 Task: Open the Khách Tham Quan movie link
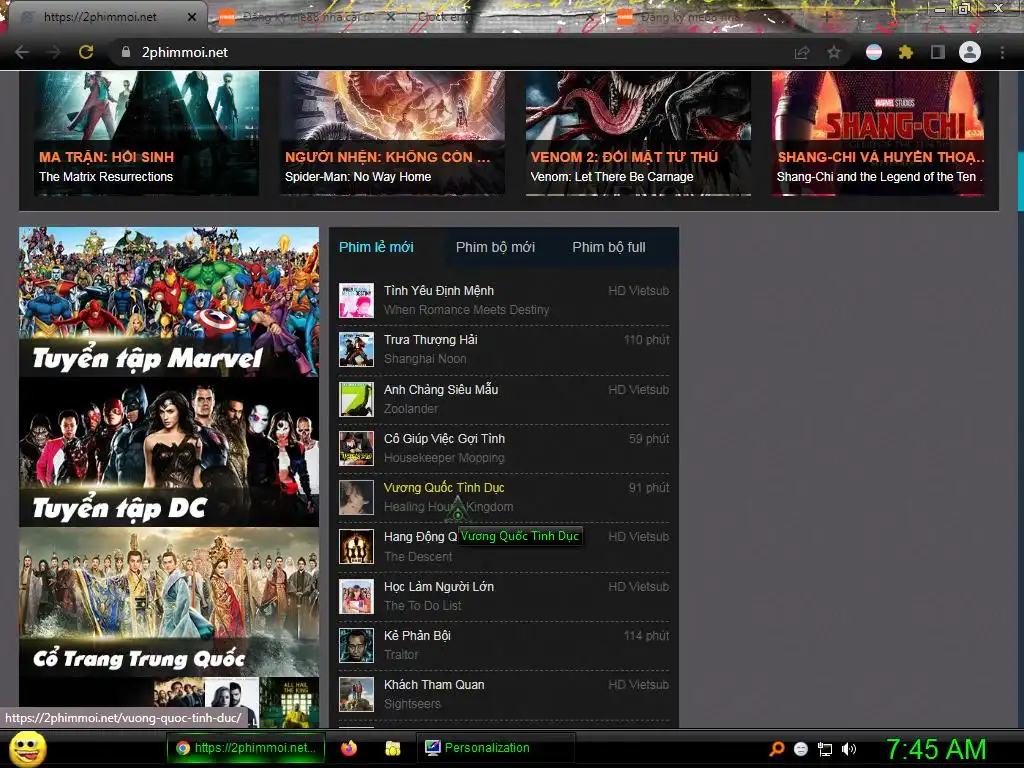pyautogui.click(x=434, y=684)
